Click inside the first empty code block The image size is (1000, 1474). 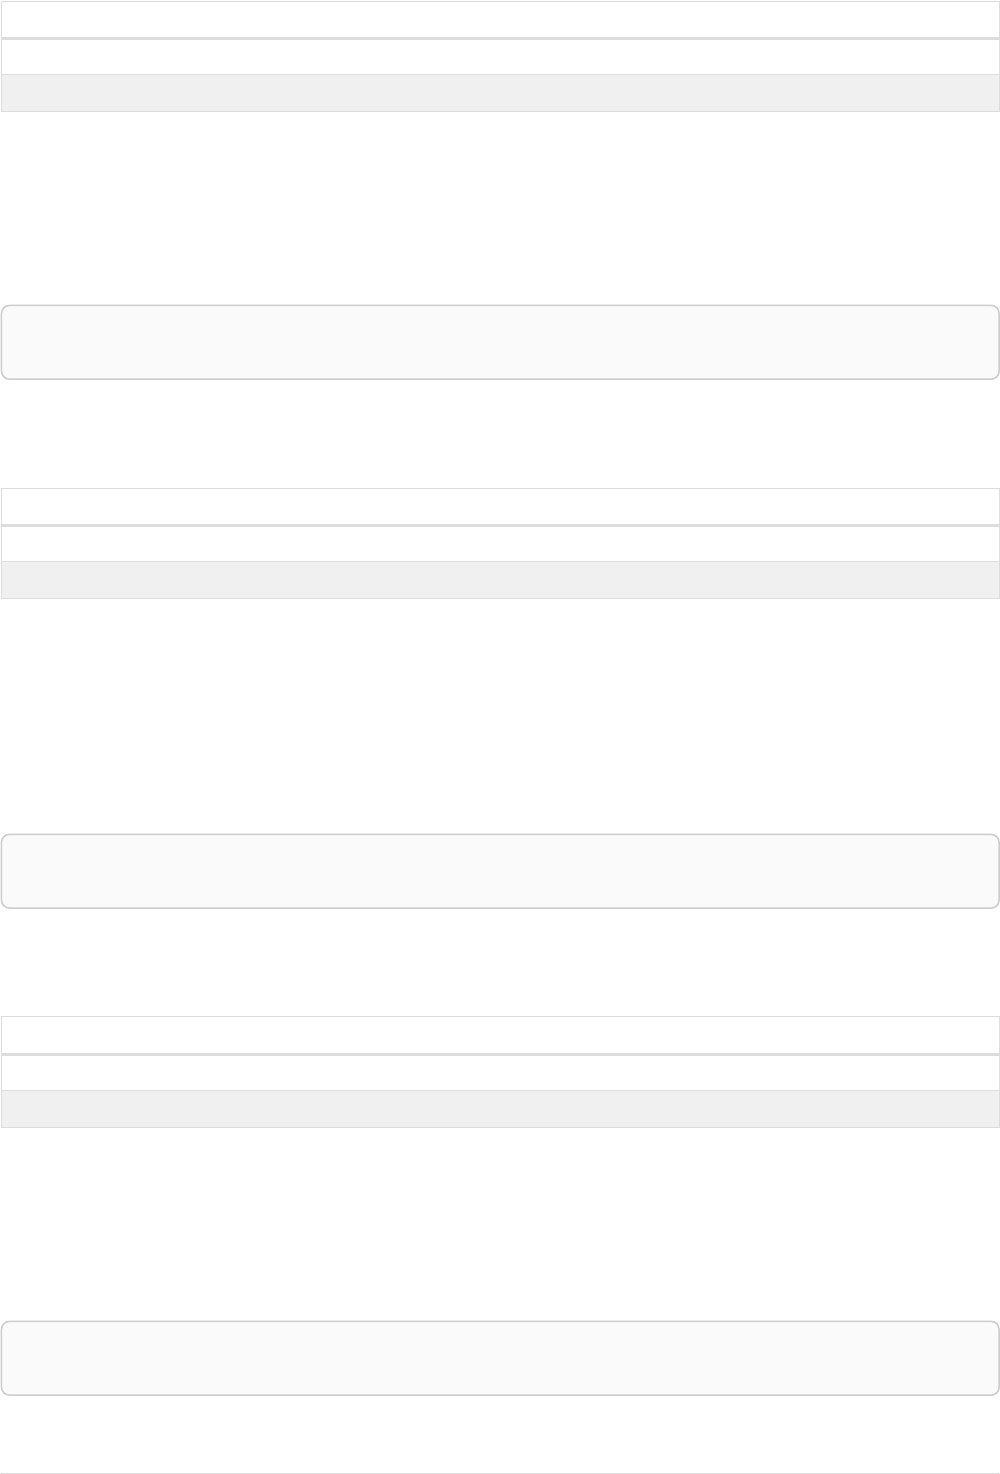(500, 342)
